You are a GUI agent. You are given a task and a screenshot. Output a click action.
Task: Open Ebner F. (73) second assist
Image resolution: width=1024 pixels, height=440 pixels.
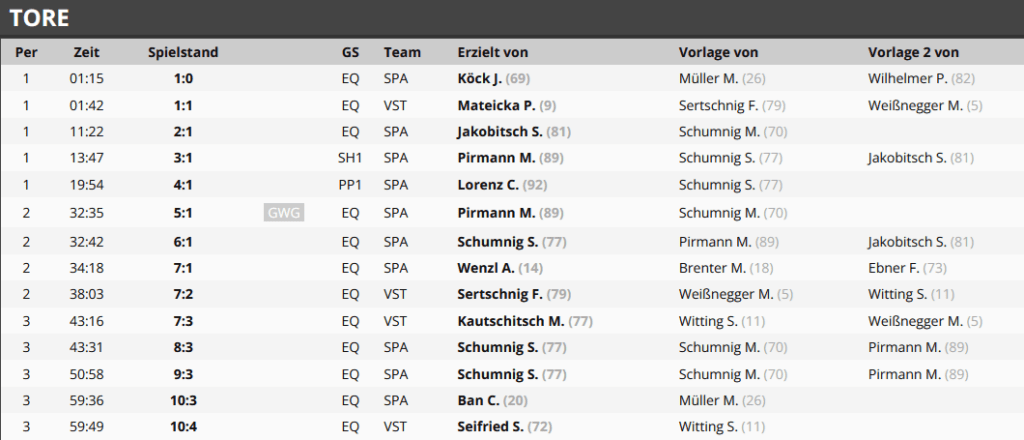coord(907,268)
